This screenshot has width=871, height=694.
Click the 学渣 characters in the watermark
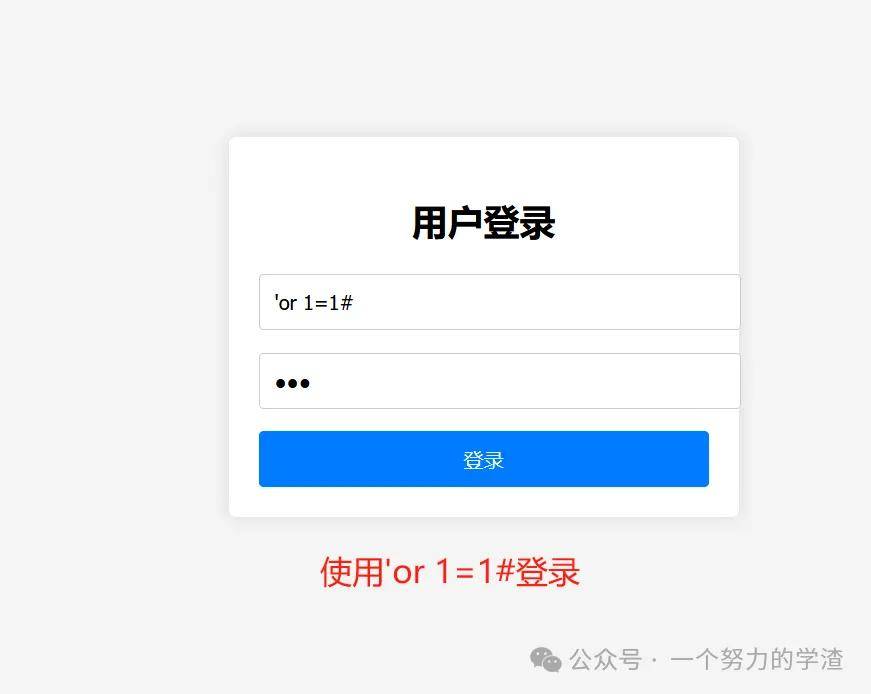819,660
